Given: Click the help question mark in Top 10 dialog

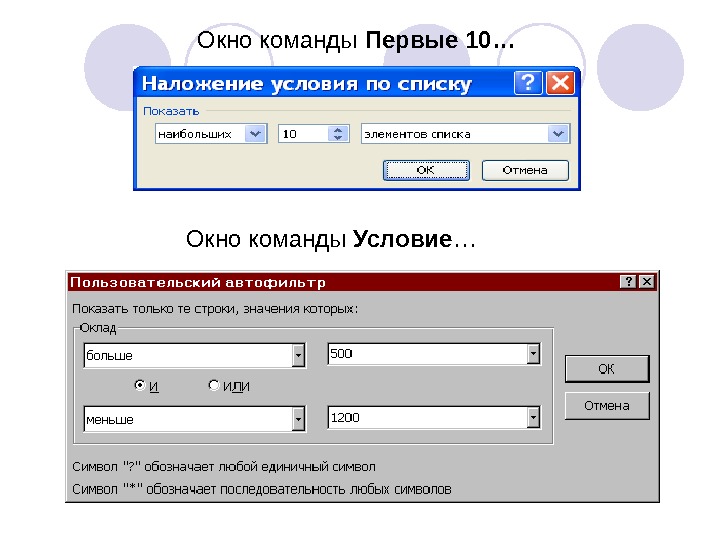Looking at the screenshot, I should [528, 83].
